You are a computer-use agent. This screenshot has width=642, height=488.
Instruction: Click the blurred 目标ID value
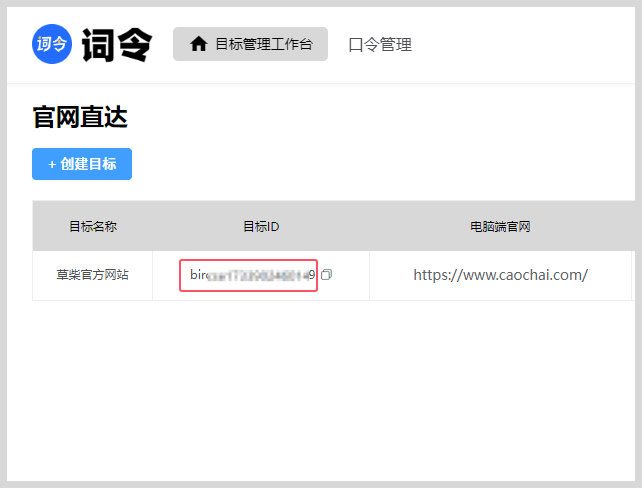pos(252,275)
